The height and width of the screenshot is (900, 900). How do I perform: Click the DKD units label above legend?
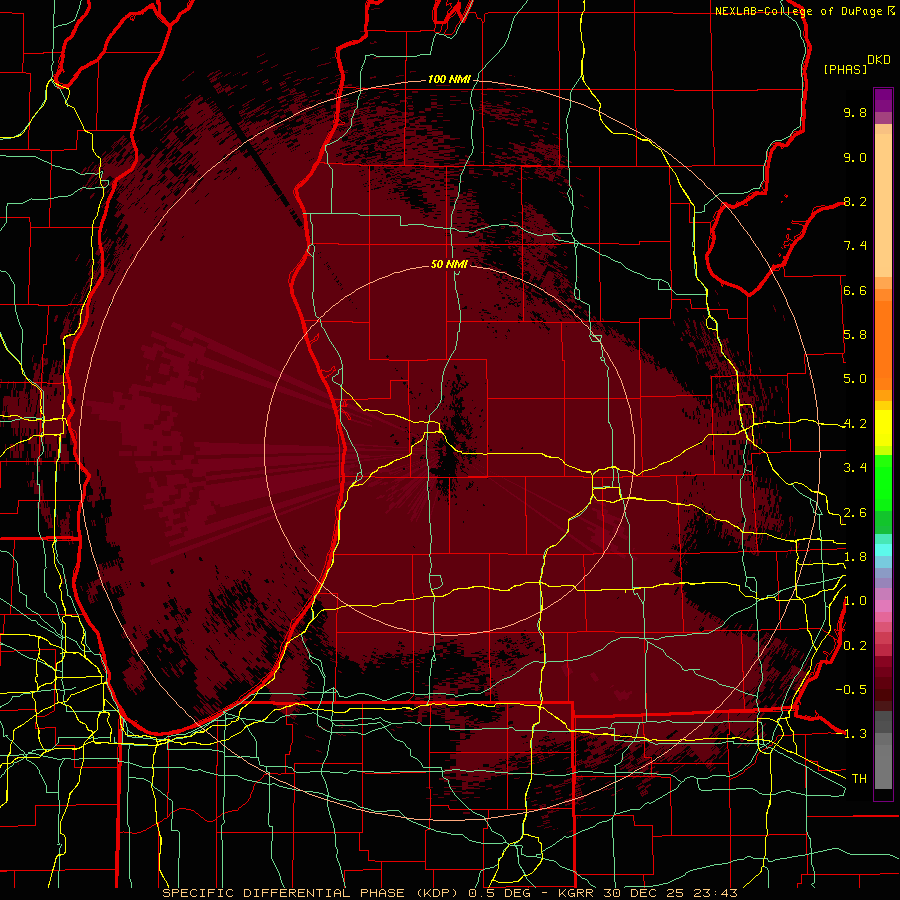tap(879, 60)
